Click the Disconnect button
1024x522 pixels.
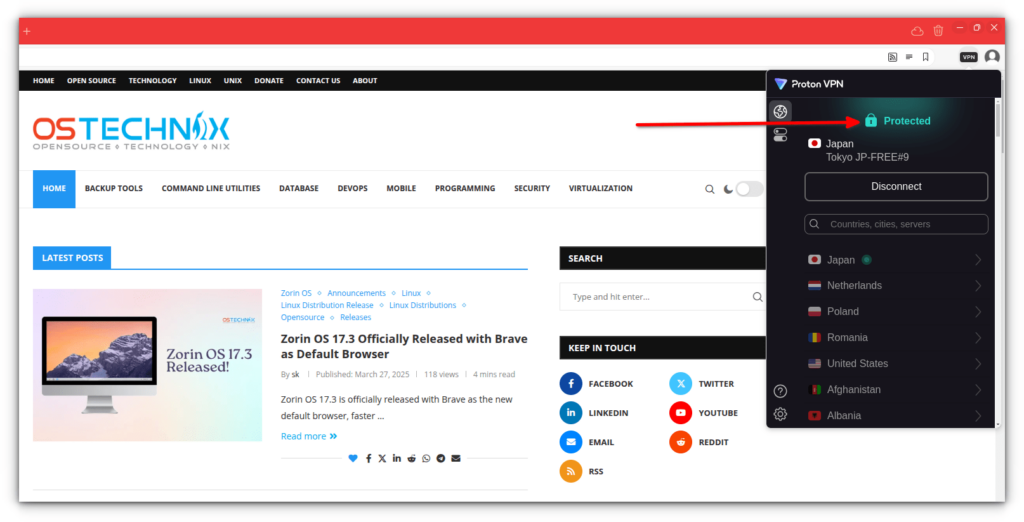(896, 187)
